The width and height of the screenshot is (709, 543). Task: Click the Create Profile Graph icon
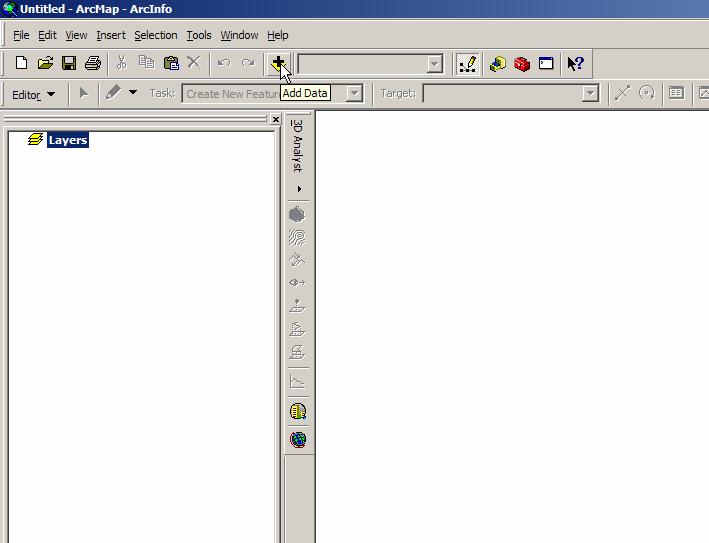click(x=297, y=382)
